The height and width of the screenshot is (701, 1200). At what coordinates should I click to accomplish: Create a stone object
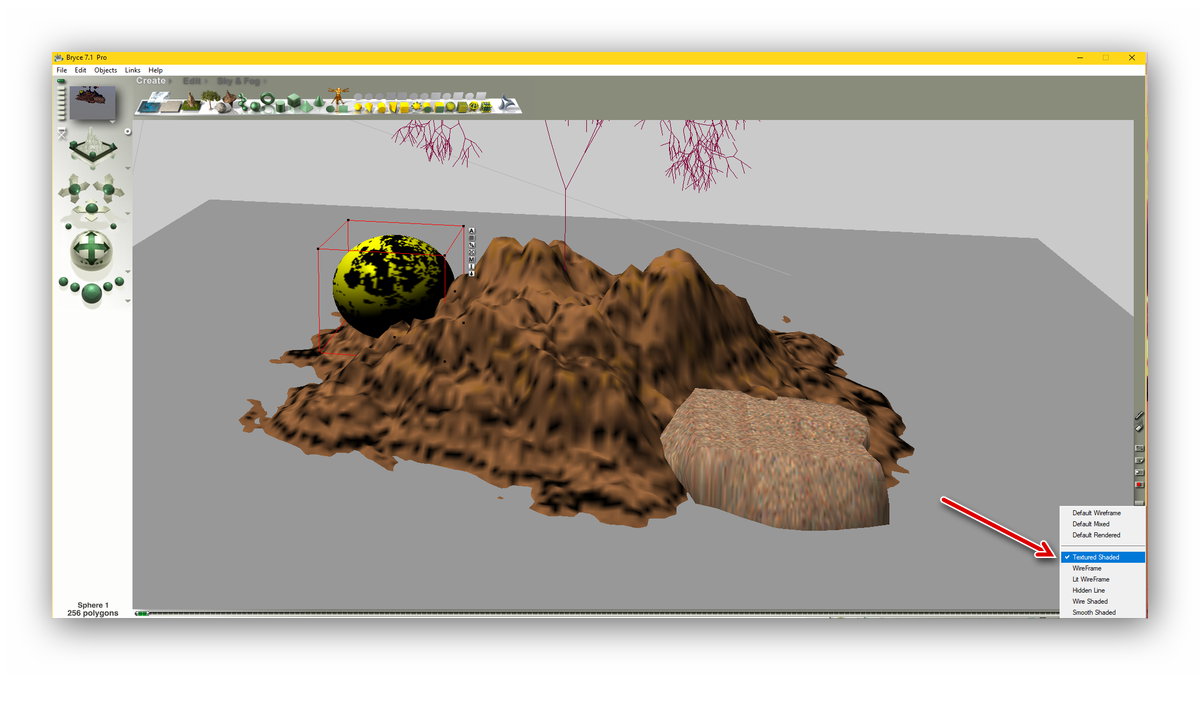point(222,107)
